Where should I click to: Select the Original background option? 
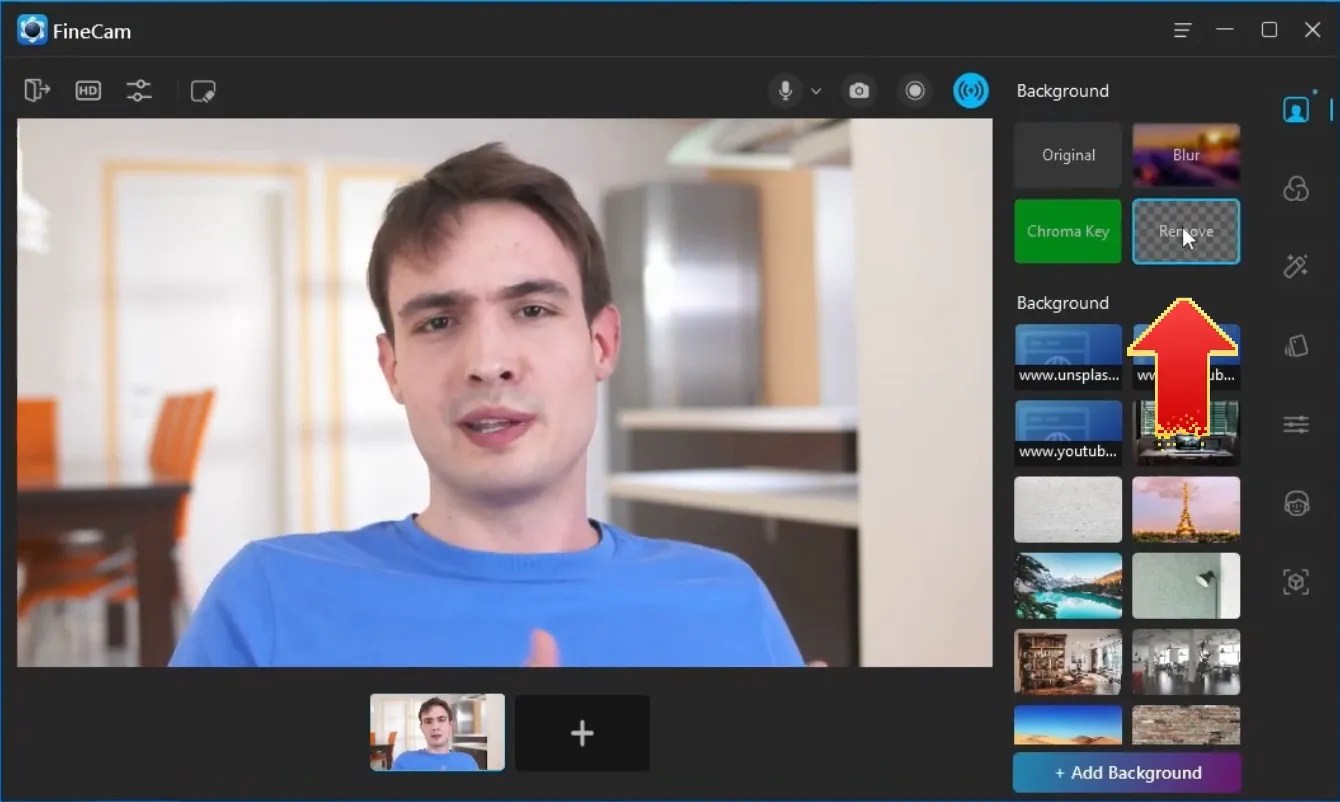coord(1067,155)
